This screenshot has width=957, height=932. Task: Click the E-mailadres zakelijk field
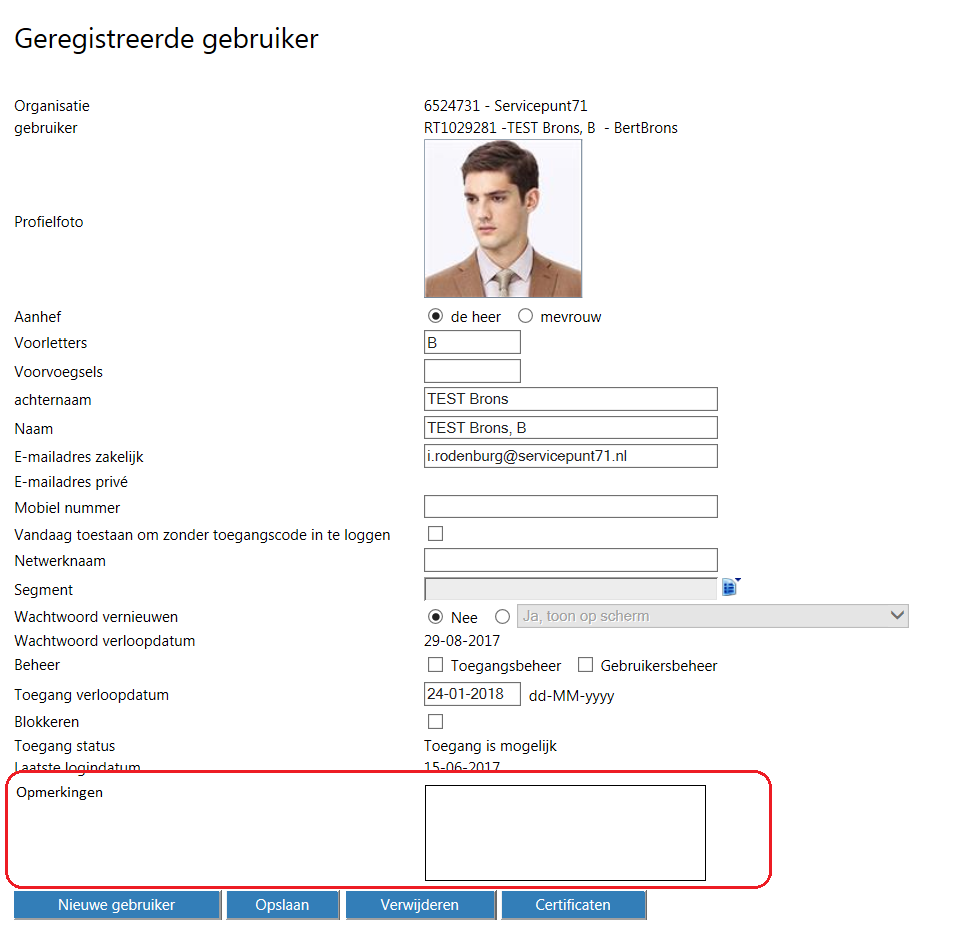coord(570,456)
